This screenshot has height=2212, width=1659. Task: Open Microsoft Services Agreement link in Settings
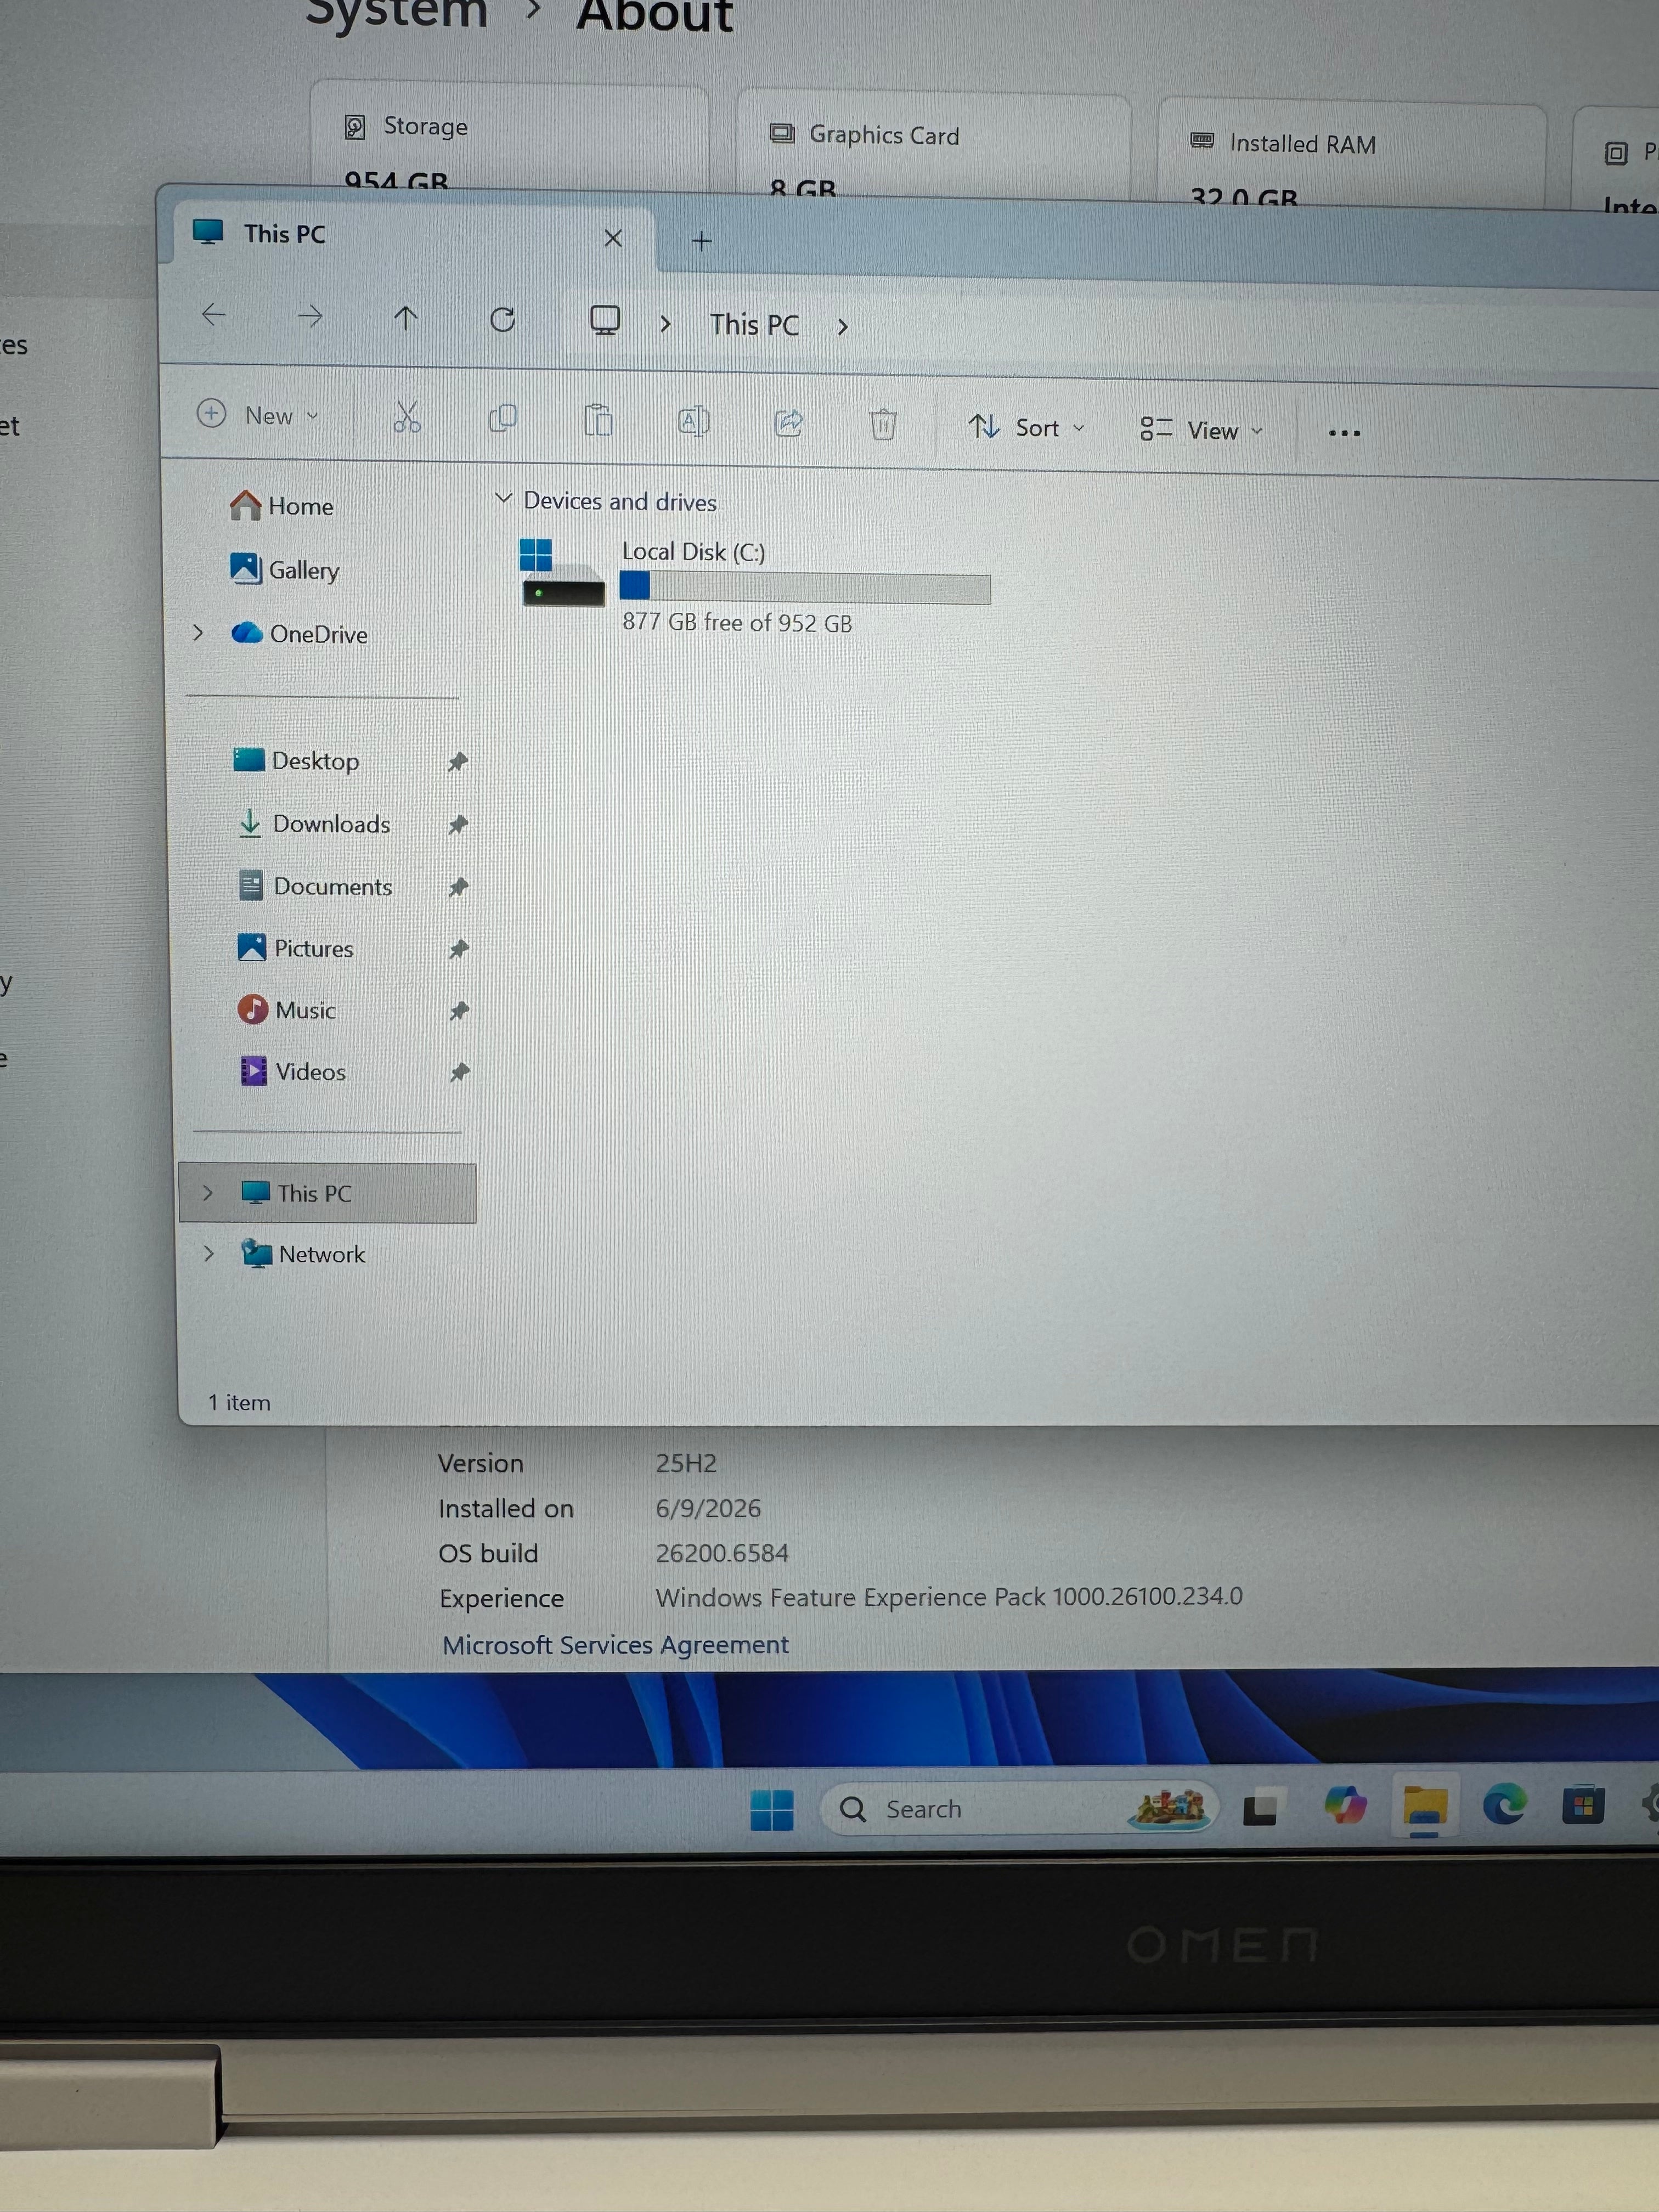[x=616, y=1645]
